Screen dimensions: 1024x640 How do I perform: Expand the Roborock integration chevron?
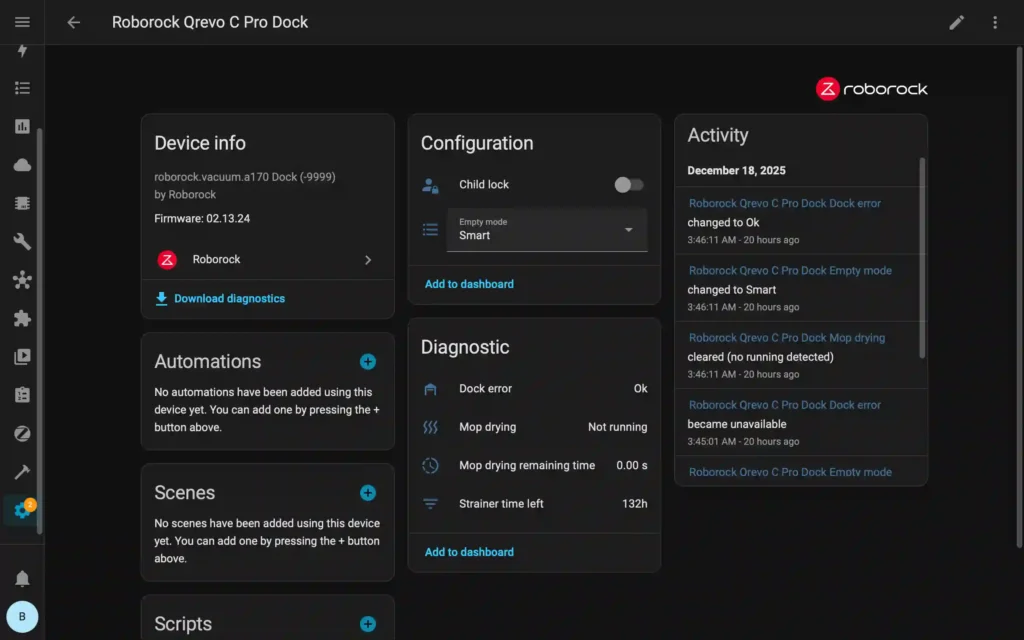tap(367, 260)
